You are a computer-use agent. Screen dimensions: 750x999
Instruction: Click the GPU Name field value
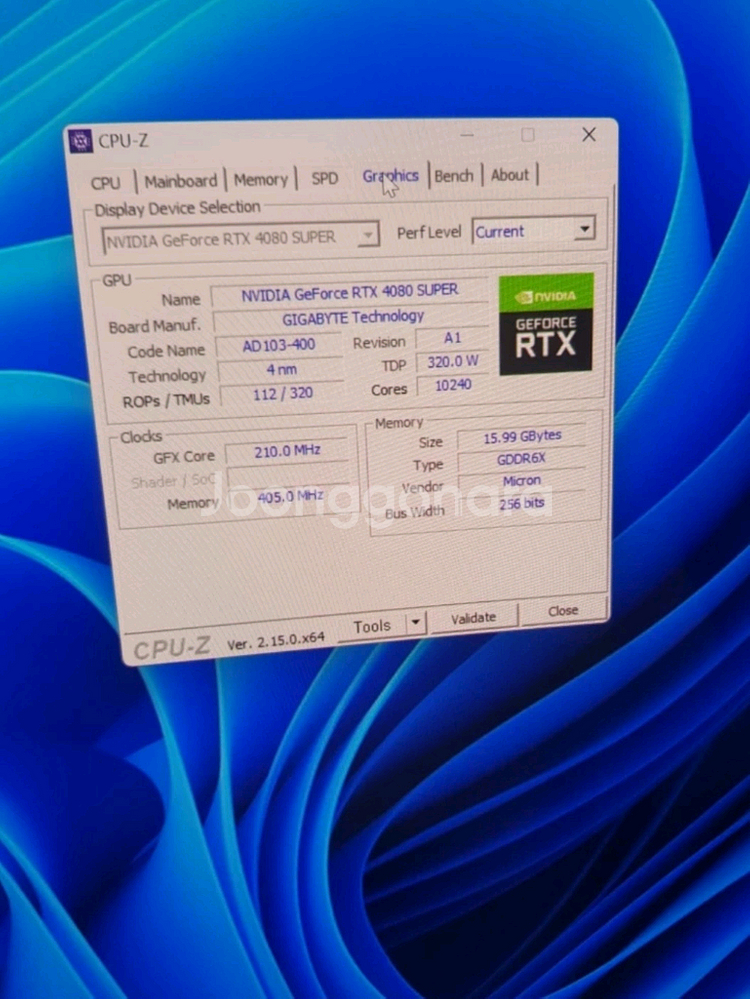pos(349,293)
